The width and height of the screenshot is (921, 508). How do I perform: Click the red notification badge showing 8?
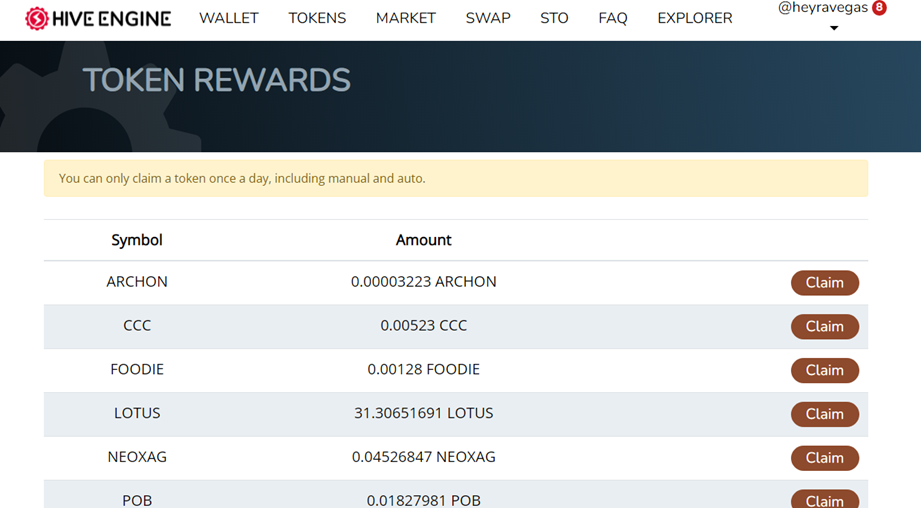point(879,8)
